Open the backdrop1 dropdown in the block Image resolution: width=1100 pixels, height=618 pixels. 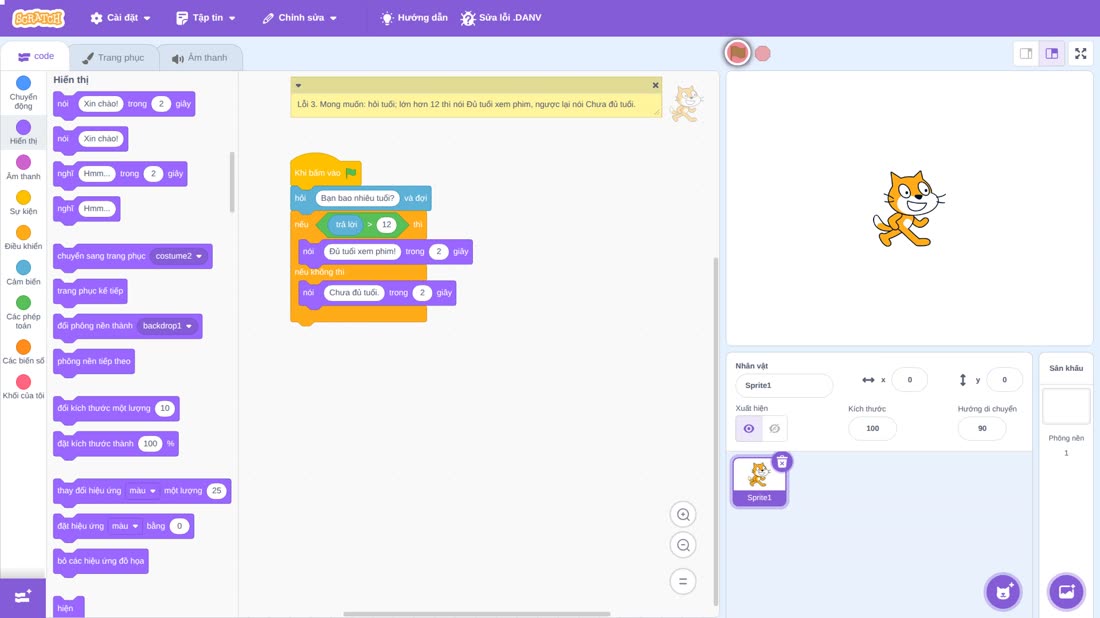point(167,326)
